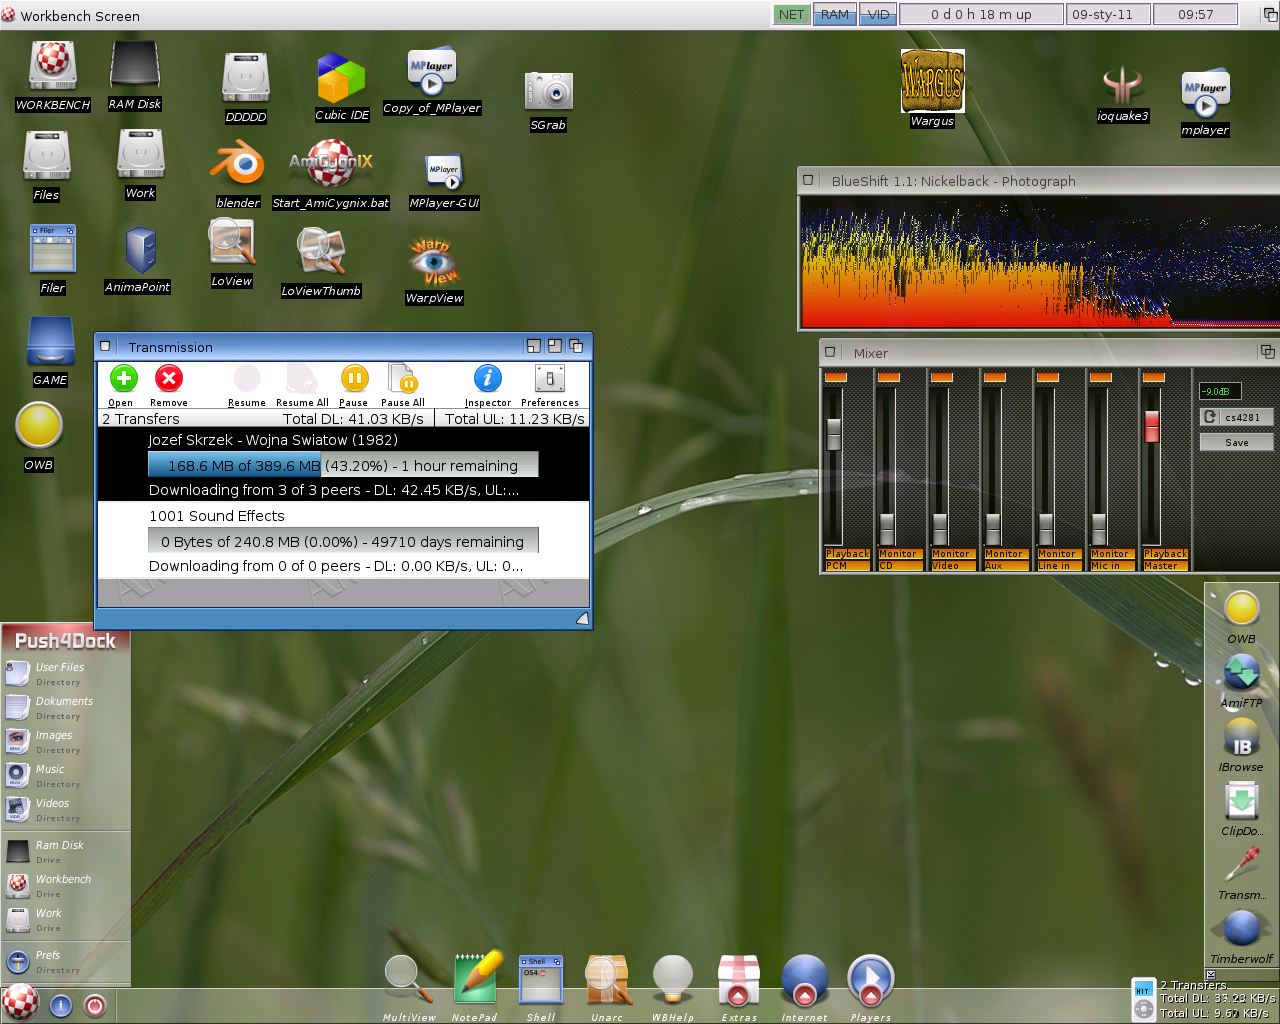
Task: Open Videos directory in Push4Dock
Action: tap(65, 810)
